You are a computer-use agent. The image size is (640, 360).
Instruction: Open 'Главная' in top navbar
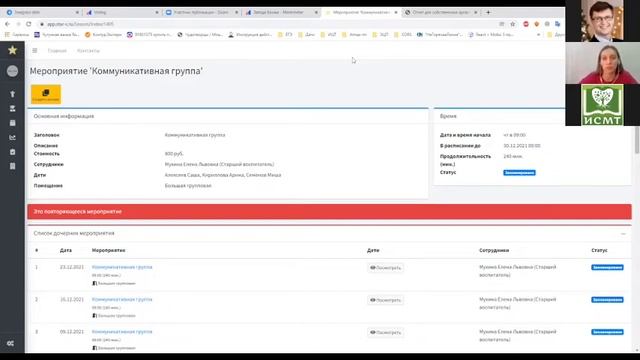[x=57, y=51]
